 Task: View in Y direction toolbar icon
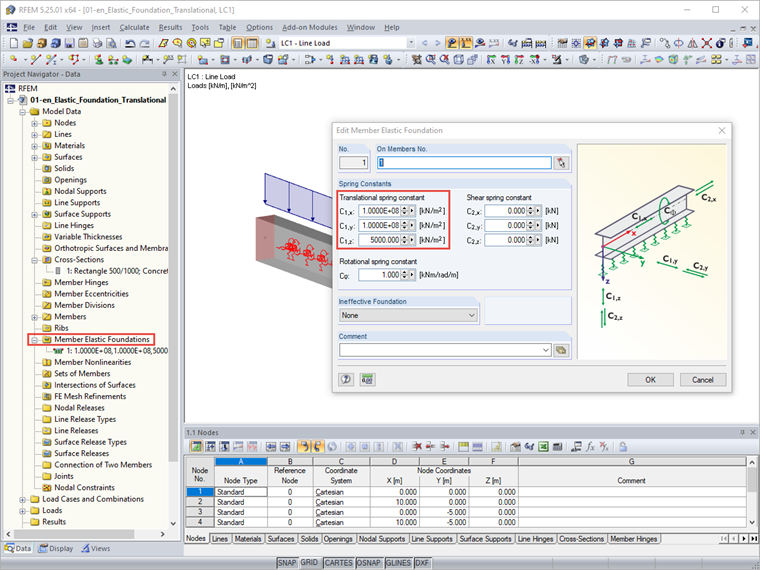click(x=505, y=60)
